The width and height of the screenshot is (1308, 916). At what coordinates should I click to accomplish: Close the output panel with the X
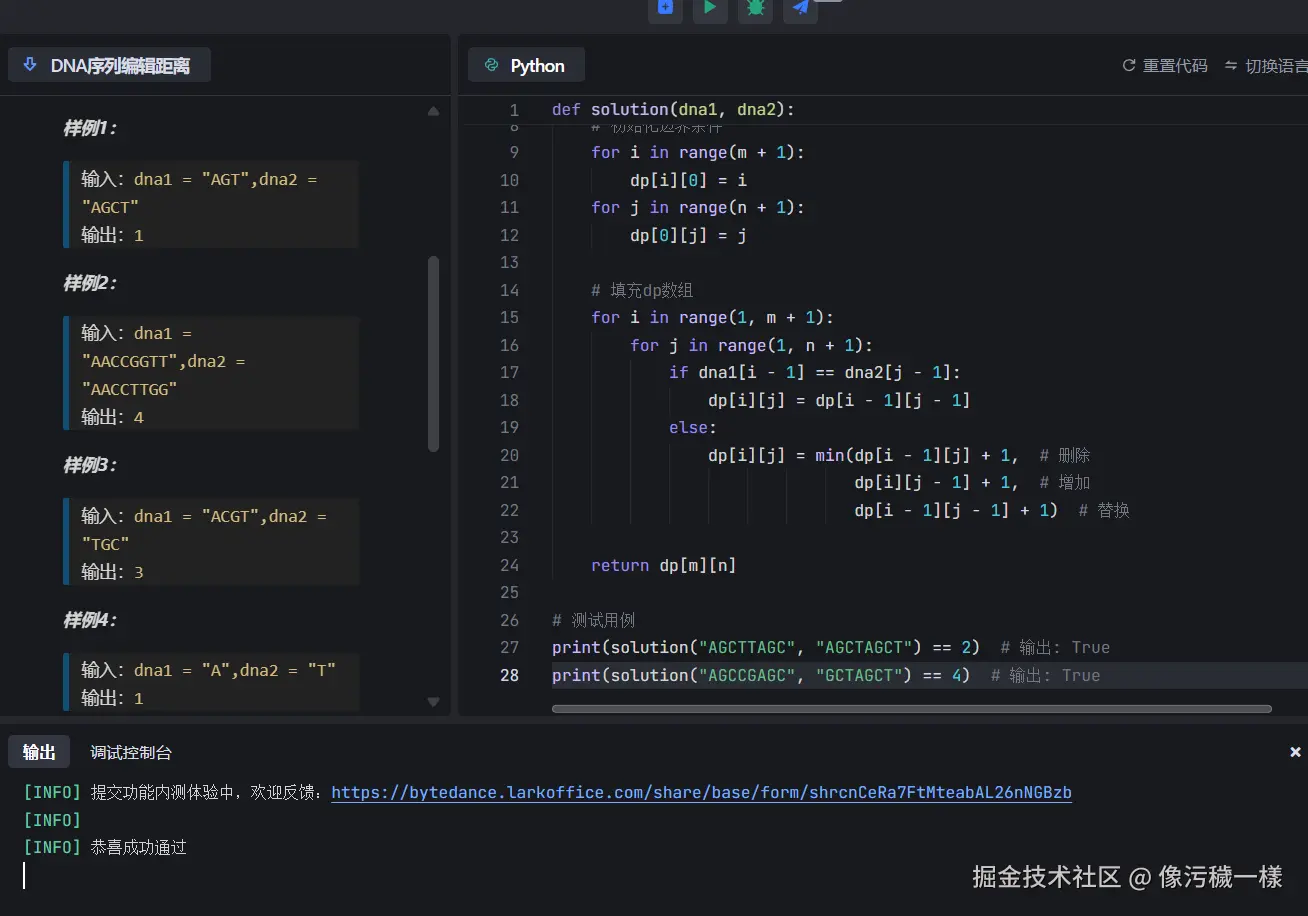tap(1295, 752)
